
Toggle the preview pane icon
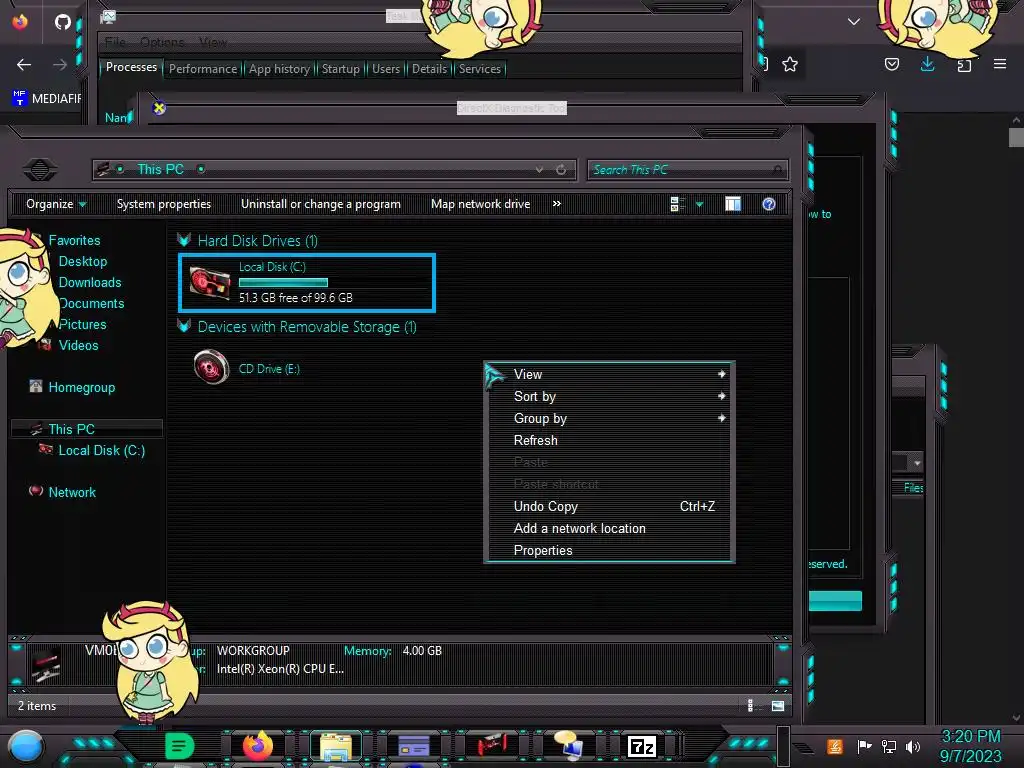(x=733, y=204)
